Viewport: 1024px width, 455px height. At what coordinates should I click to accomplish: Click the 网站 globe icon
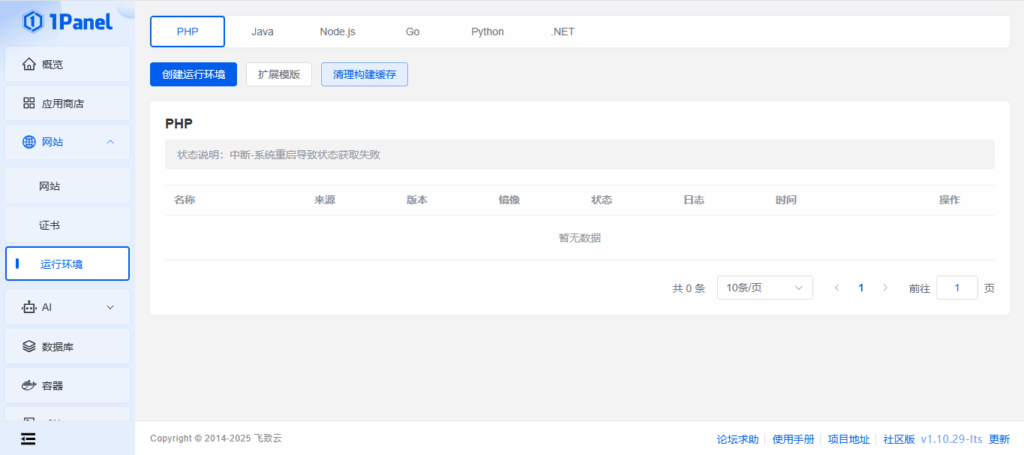(29, 142)
